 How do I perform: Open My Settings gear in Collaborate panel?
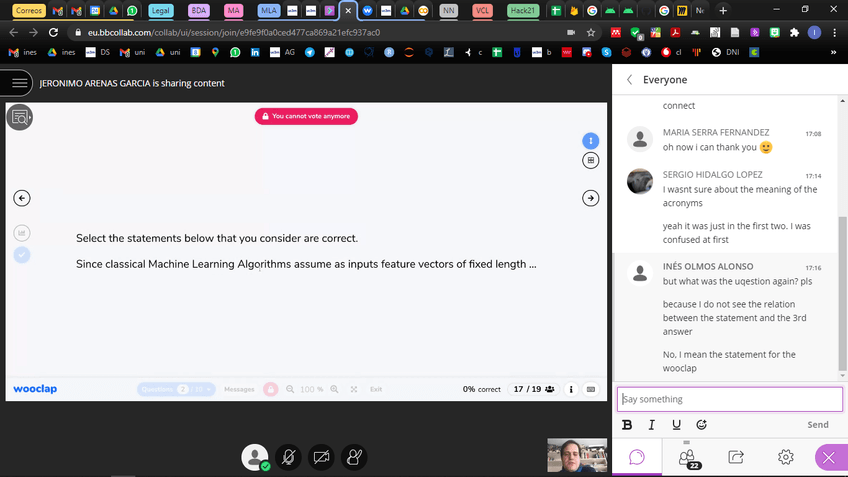pyautogui.click(x=785, y=457)
